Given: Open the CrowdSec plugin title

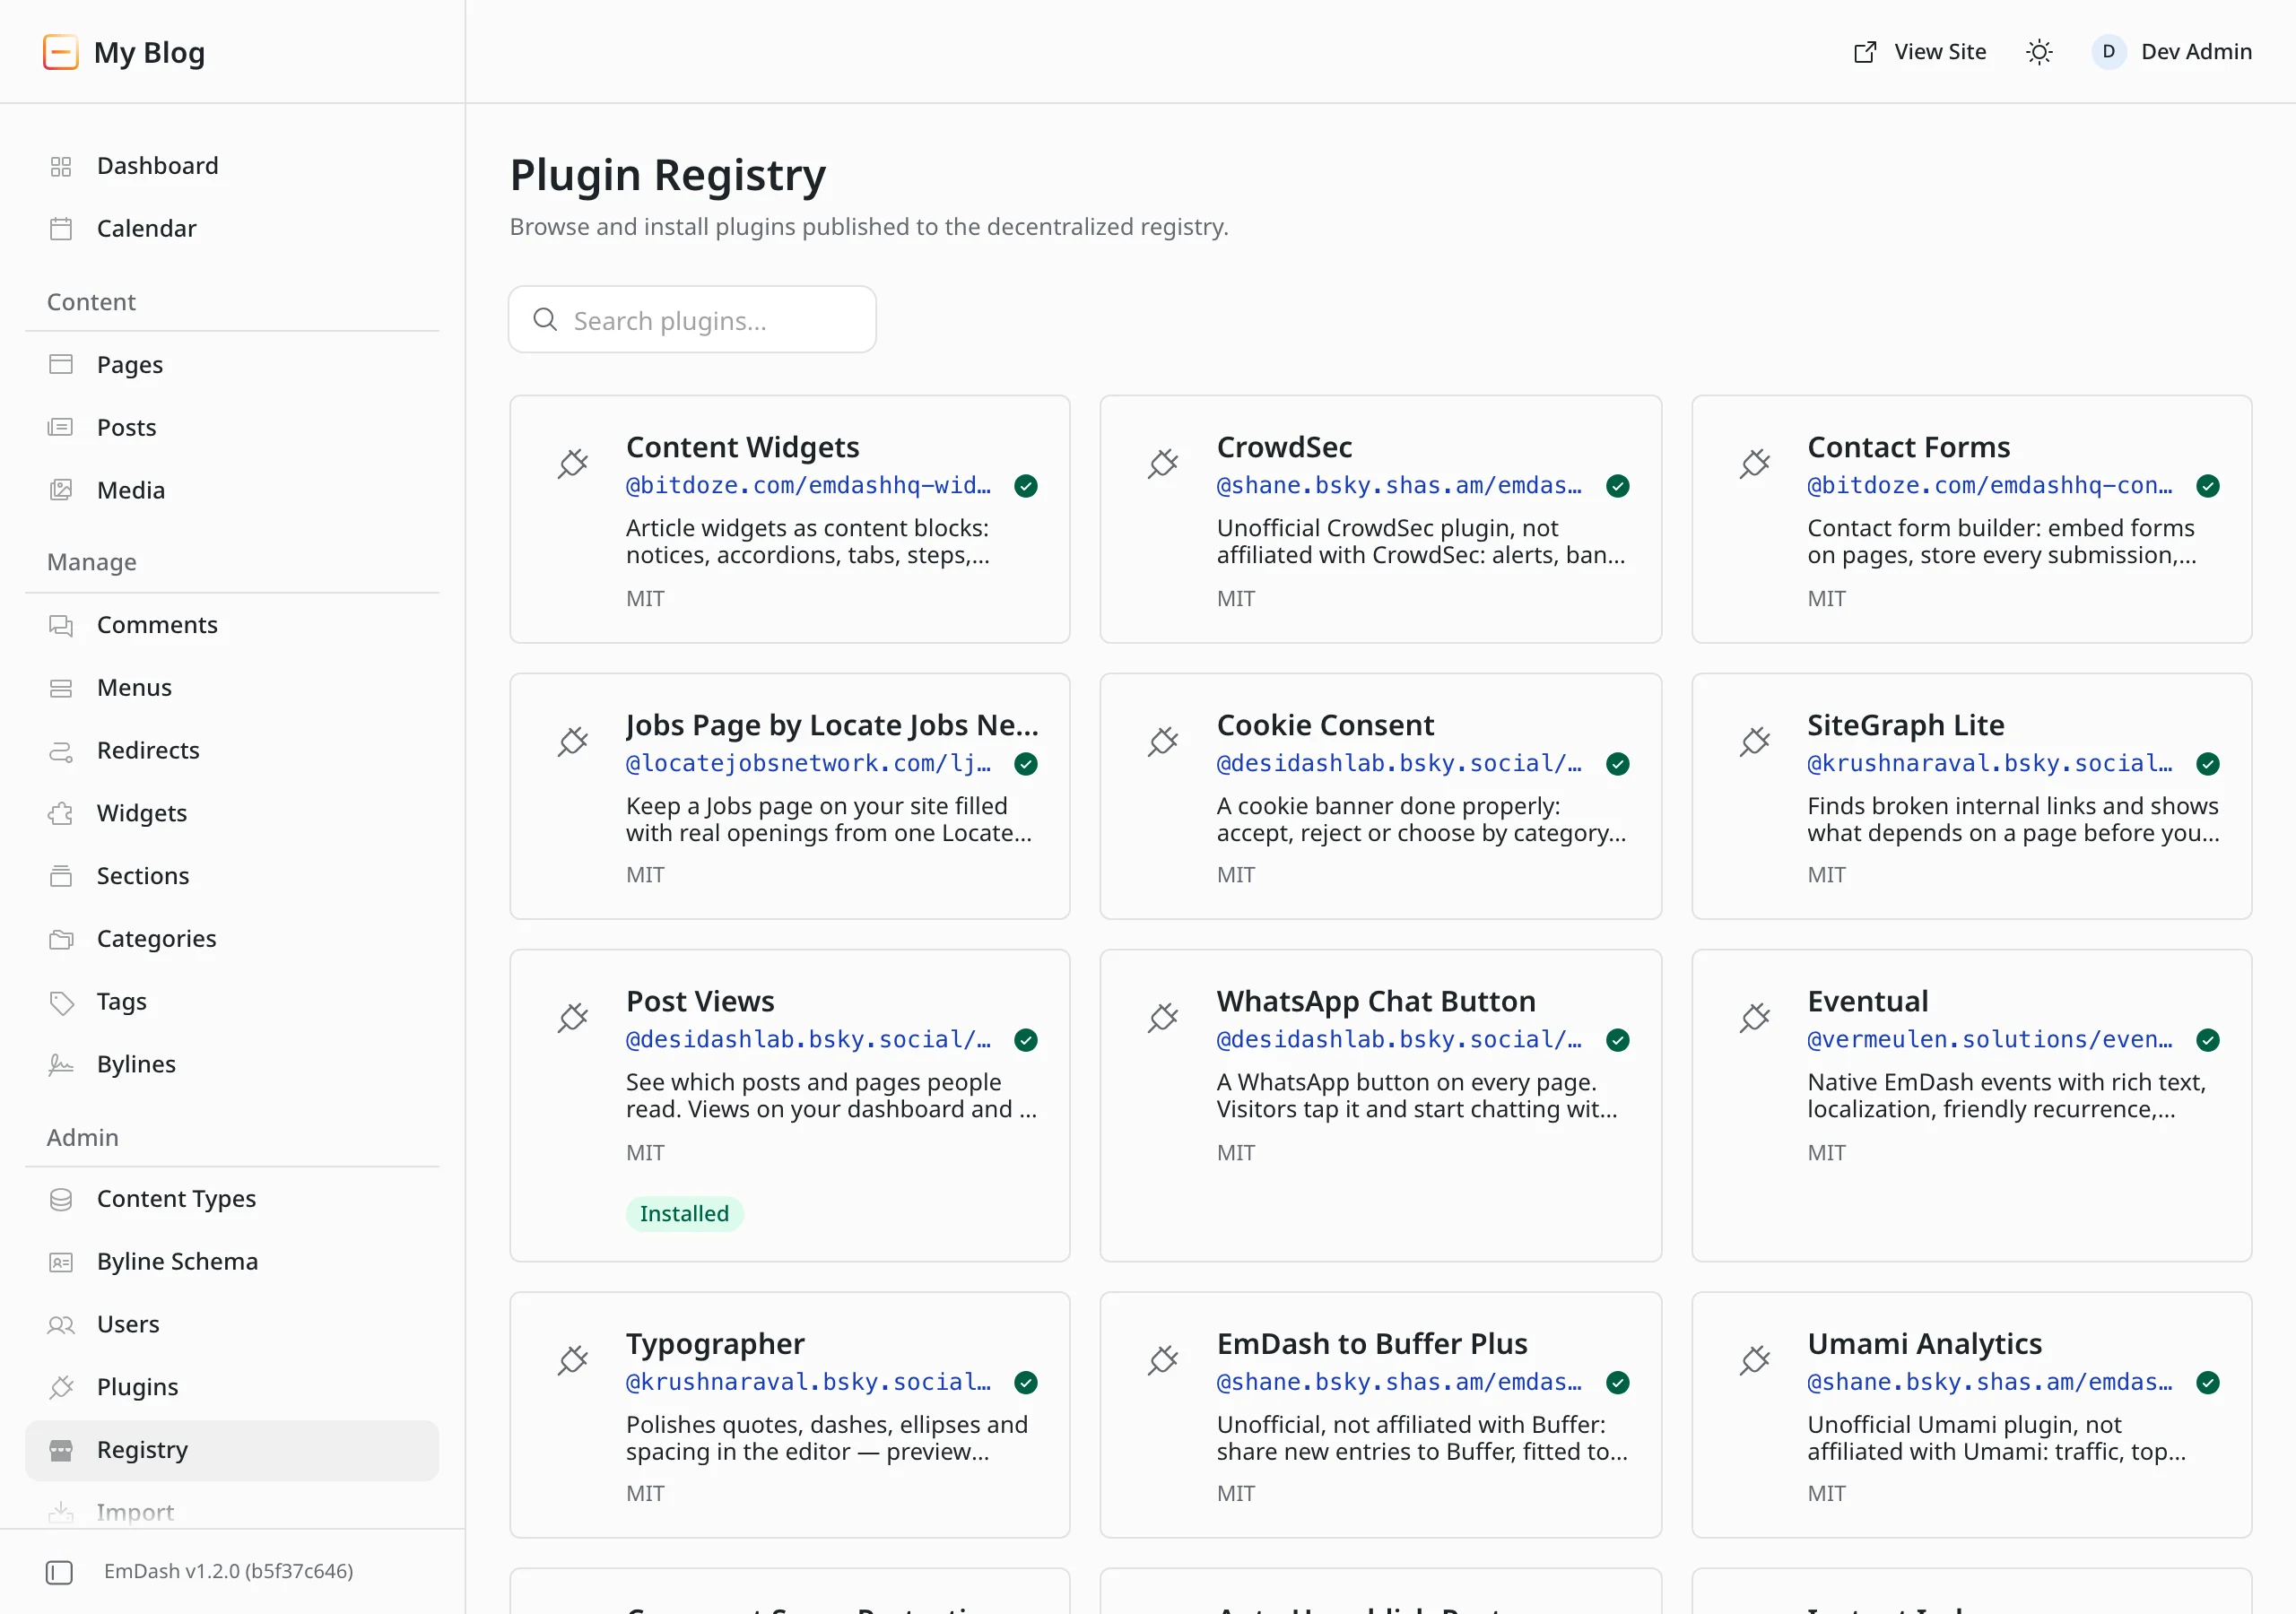Looking at the screenshot, I should (x=1284, y=447).
